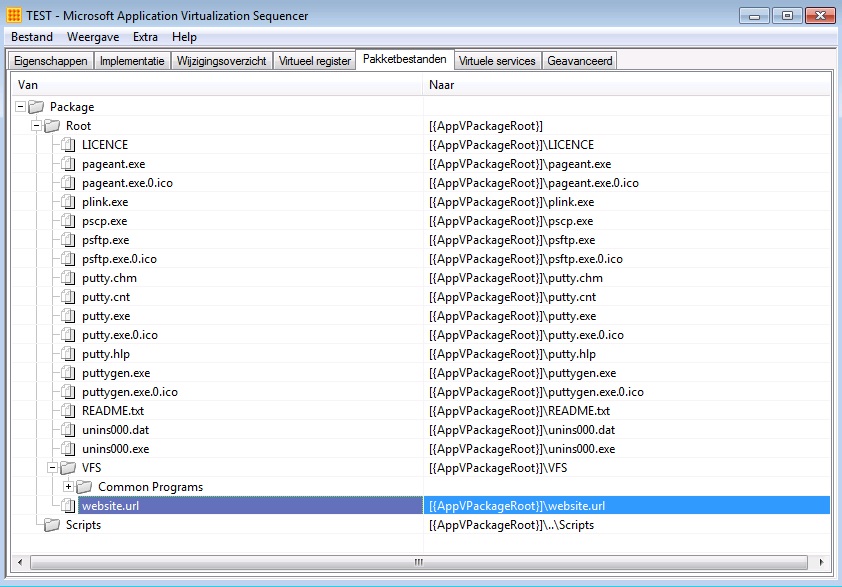Screen dimensions: 842x587
Task: Switch to the Geavanceerd tab
Action: (580, 61)
